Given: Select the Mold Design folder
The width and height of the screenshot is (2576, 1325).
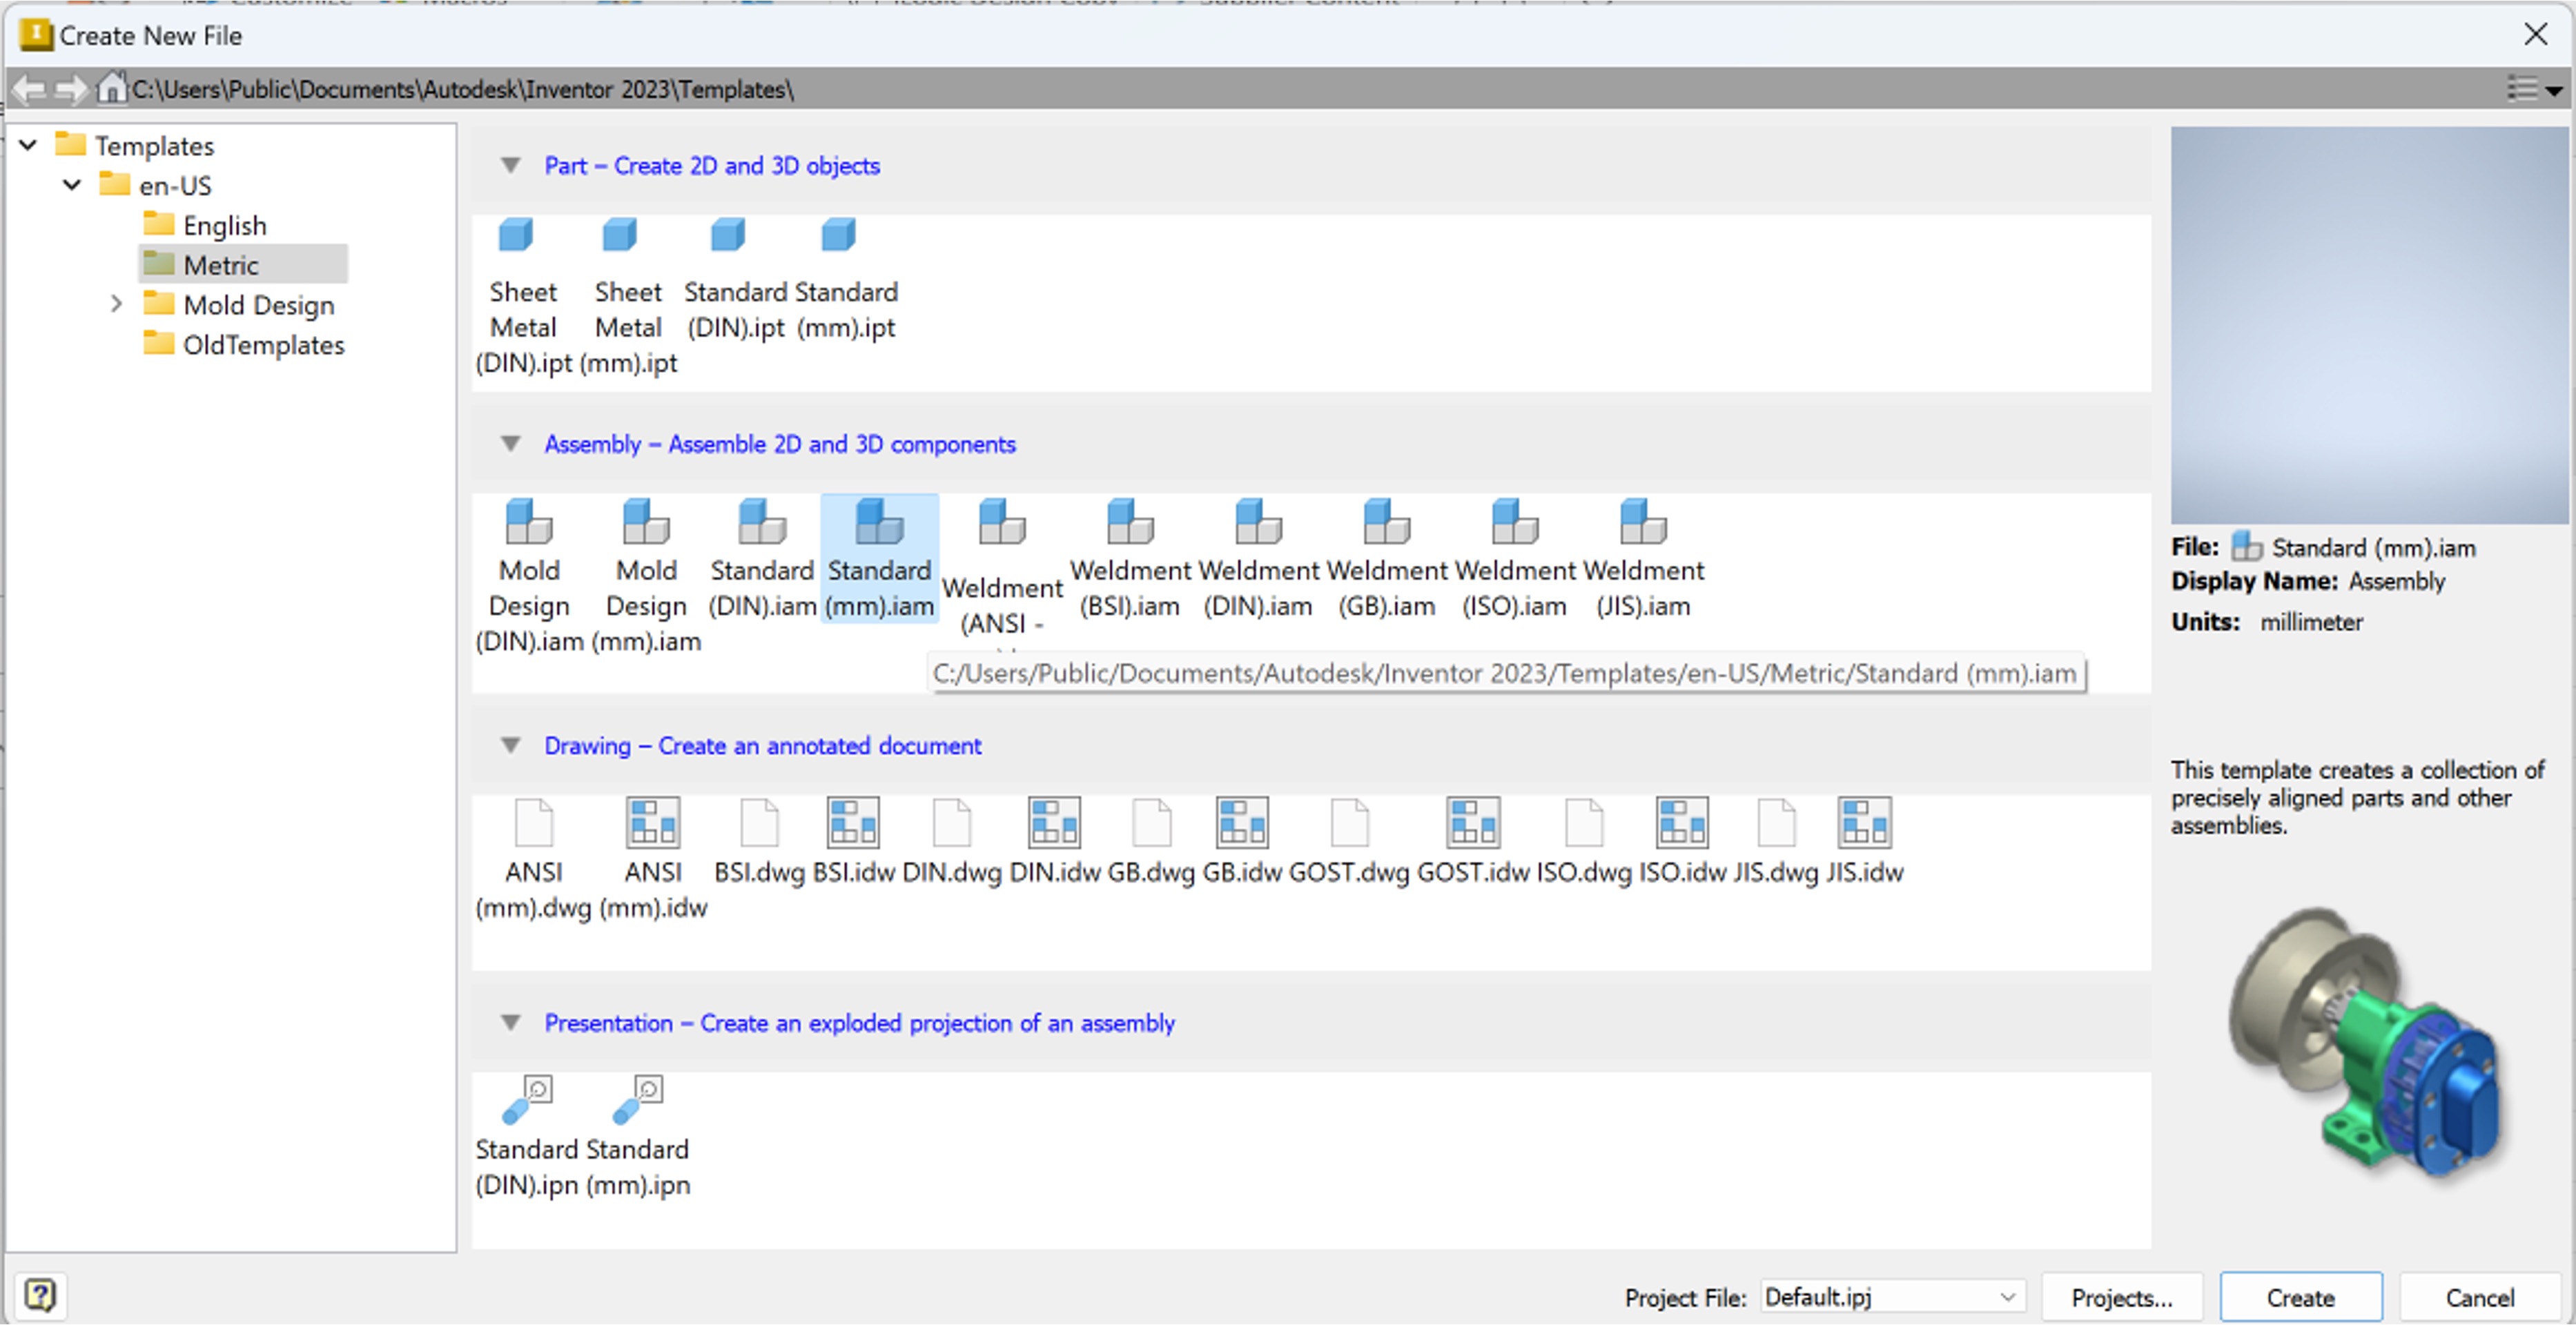Looking at the screenshot, I should [239, 305].
